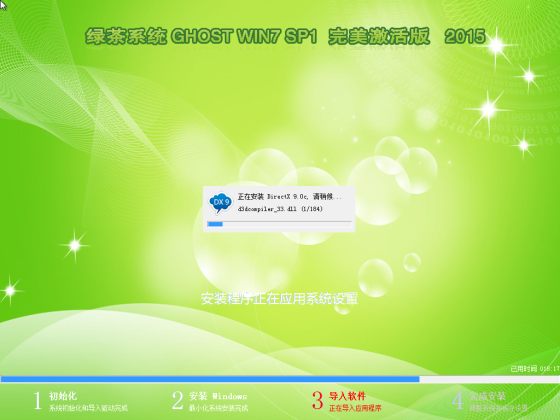Click the d3dcompiler_33.dll file name text
The width and height of the screenshot is (560, 420).
tap(267, 209)
